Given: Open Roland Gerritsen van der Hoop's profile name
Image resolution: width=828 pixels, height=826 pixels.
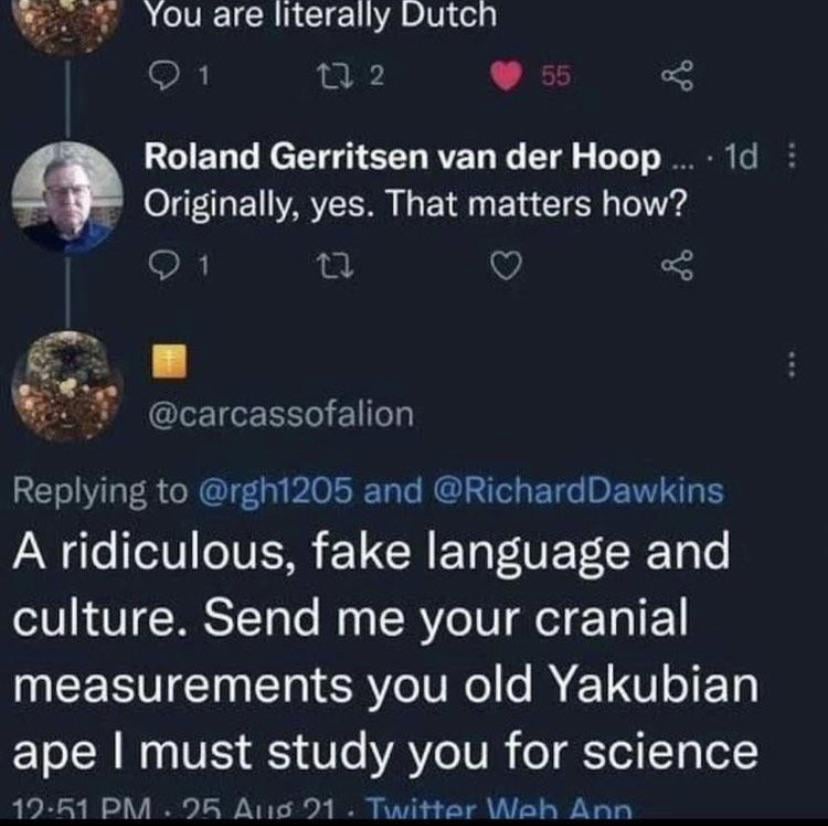Looking at the screenshot, I should [x=403, y=158].
